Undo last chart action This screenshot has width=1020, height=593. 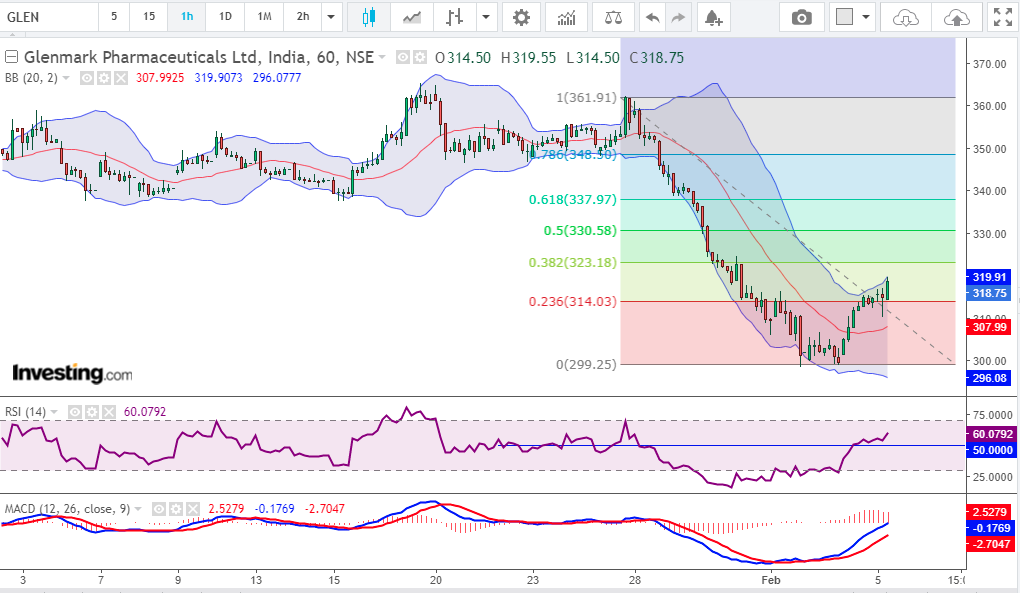coord(652,17)
